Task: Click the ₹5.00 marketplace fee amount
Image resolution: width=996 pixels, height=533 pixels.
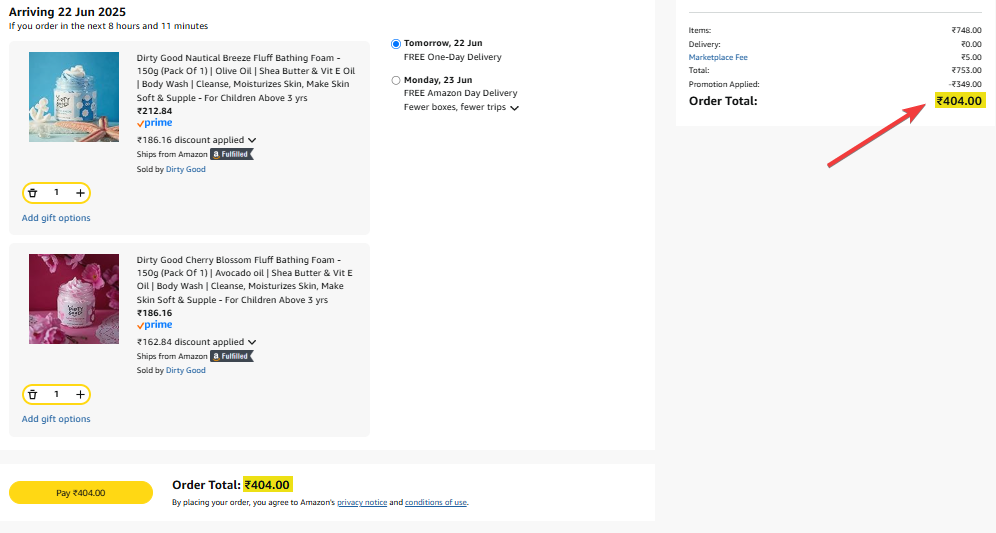Action: [x=971, y=57]
